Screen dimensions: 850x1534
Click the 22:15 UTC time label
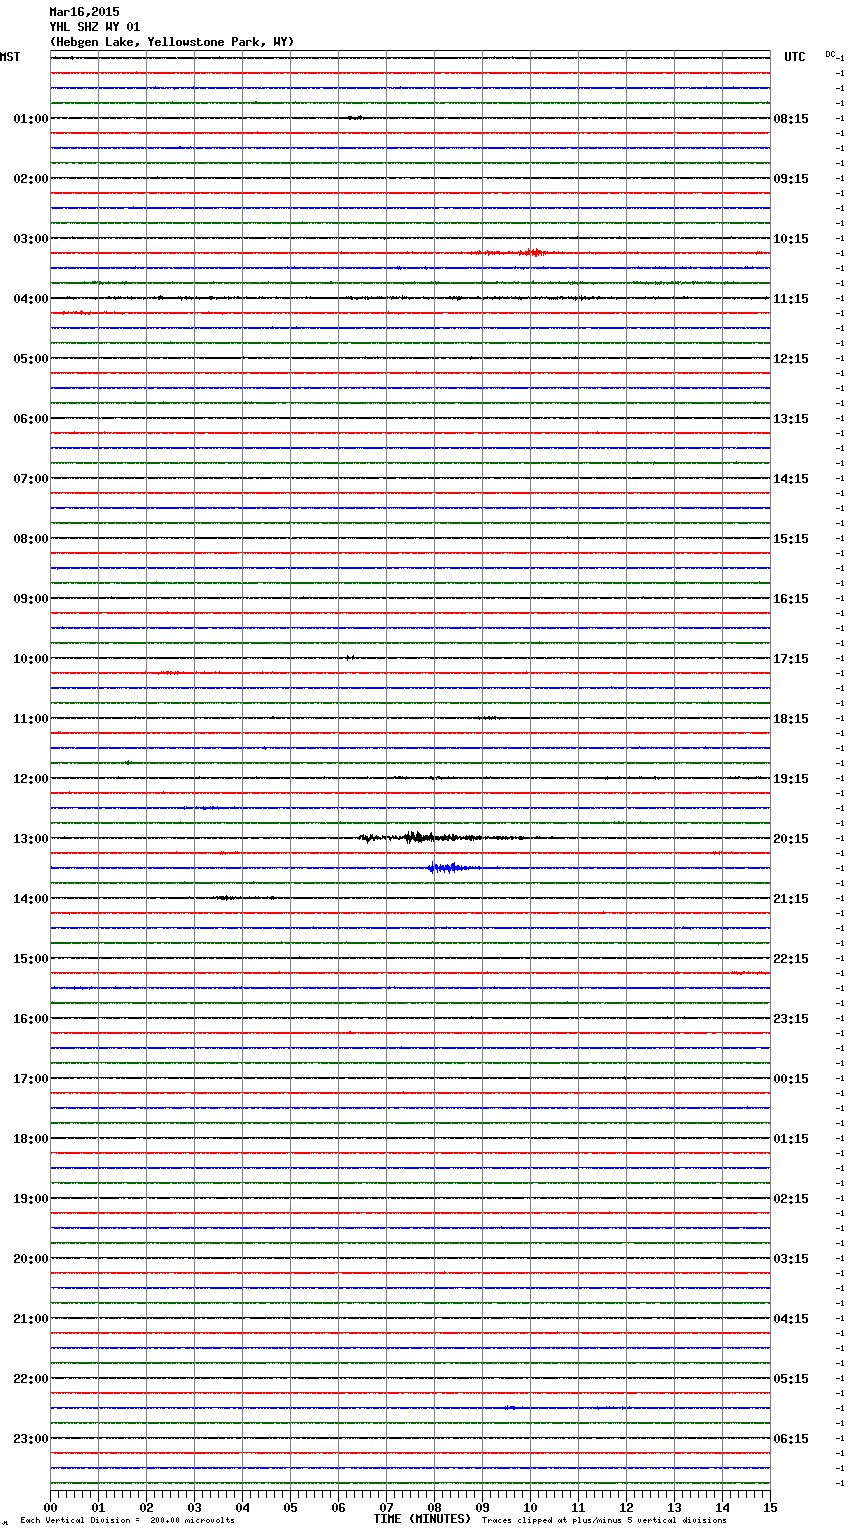[791, 959]
